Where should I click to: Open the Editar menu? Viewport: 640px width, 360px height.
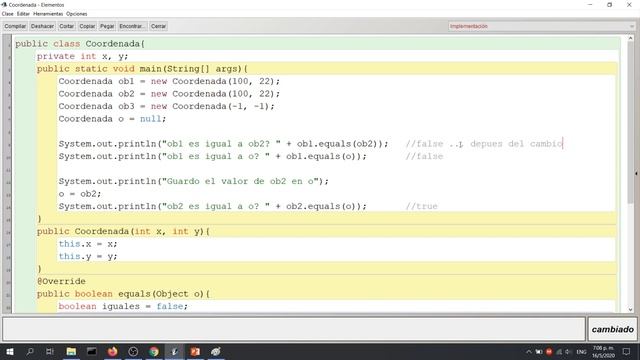(23, 14)
